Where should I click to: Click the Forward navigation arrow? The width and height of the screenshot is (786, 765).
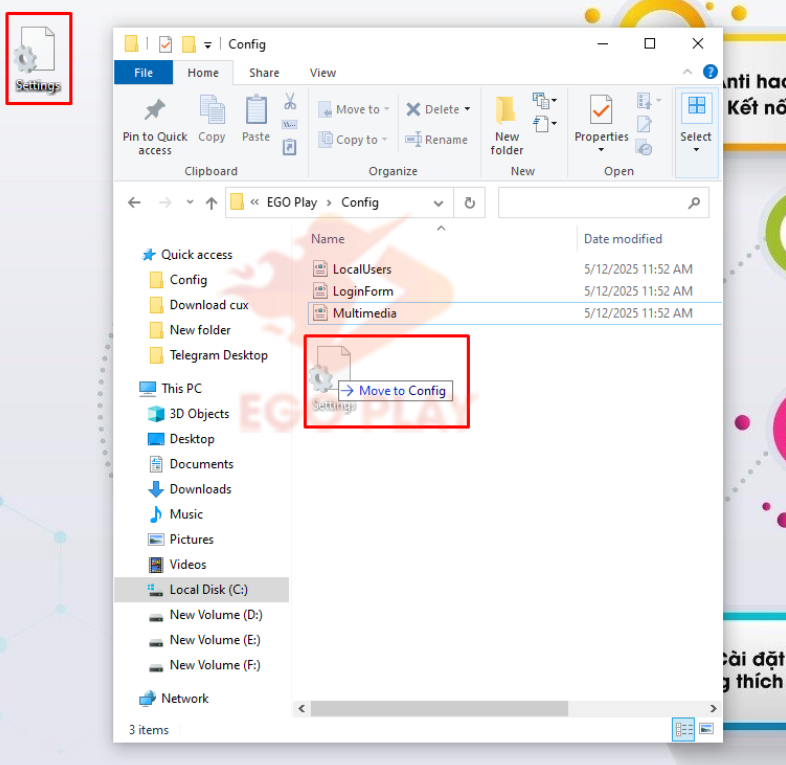tap(165, 203)
